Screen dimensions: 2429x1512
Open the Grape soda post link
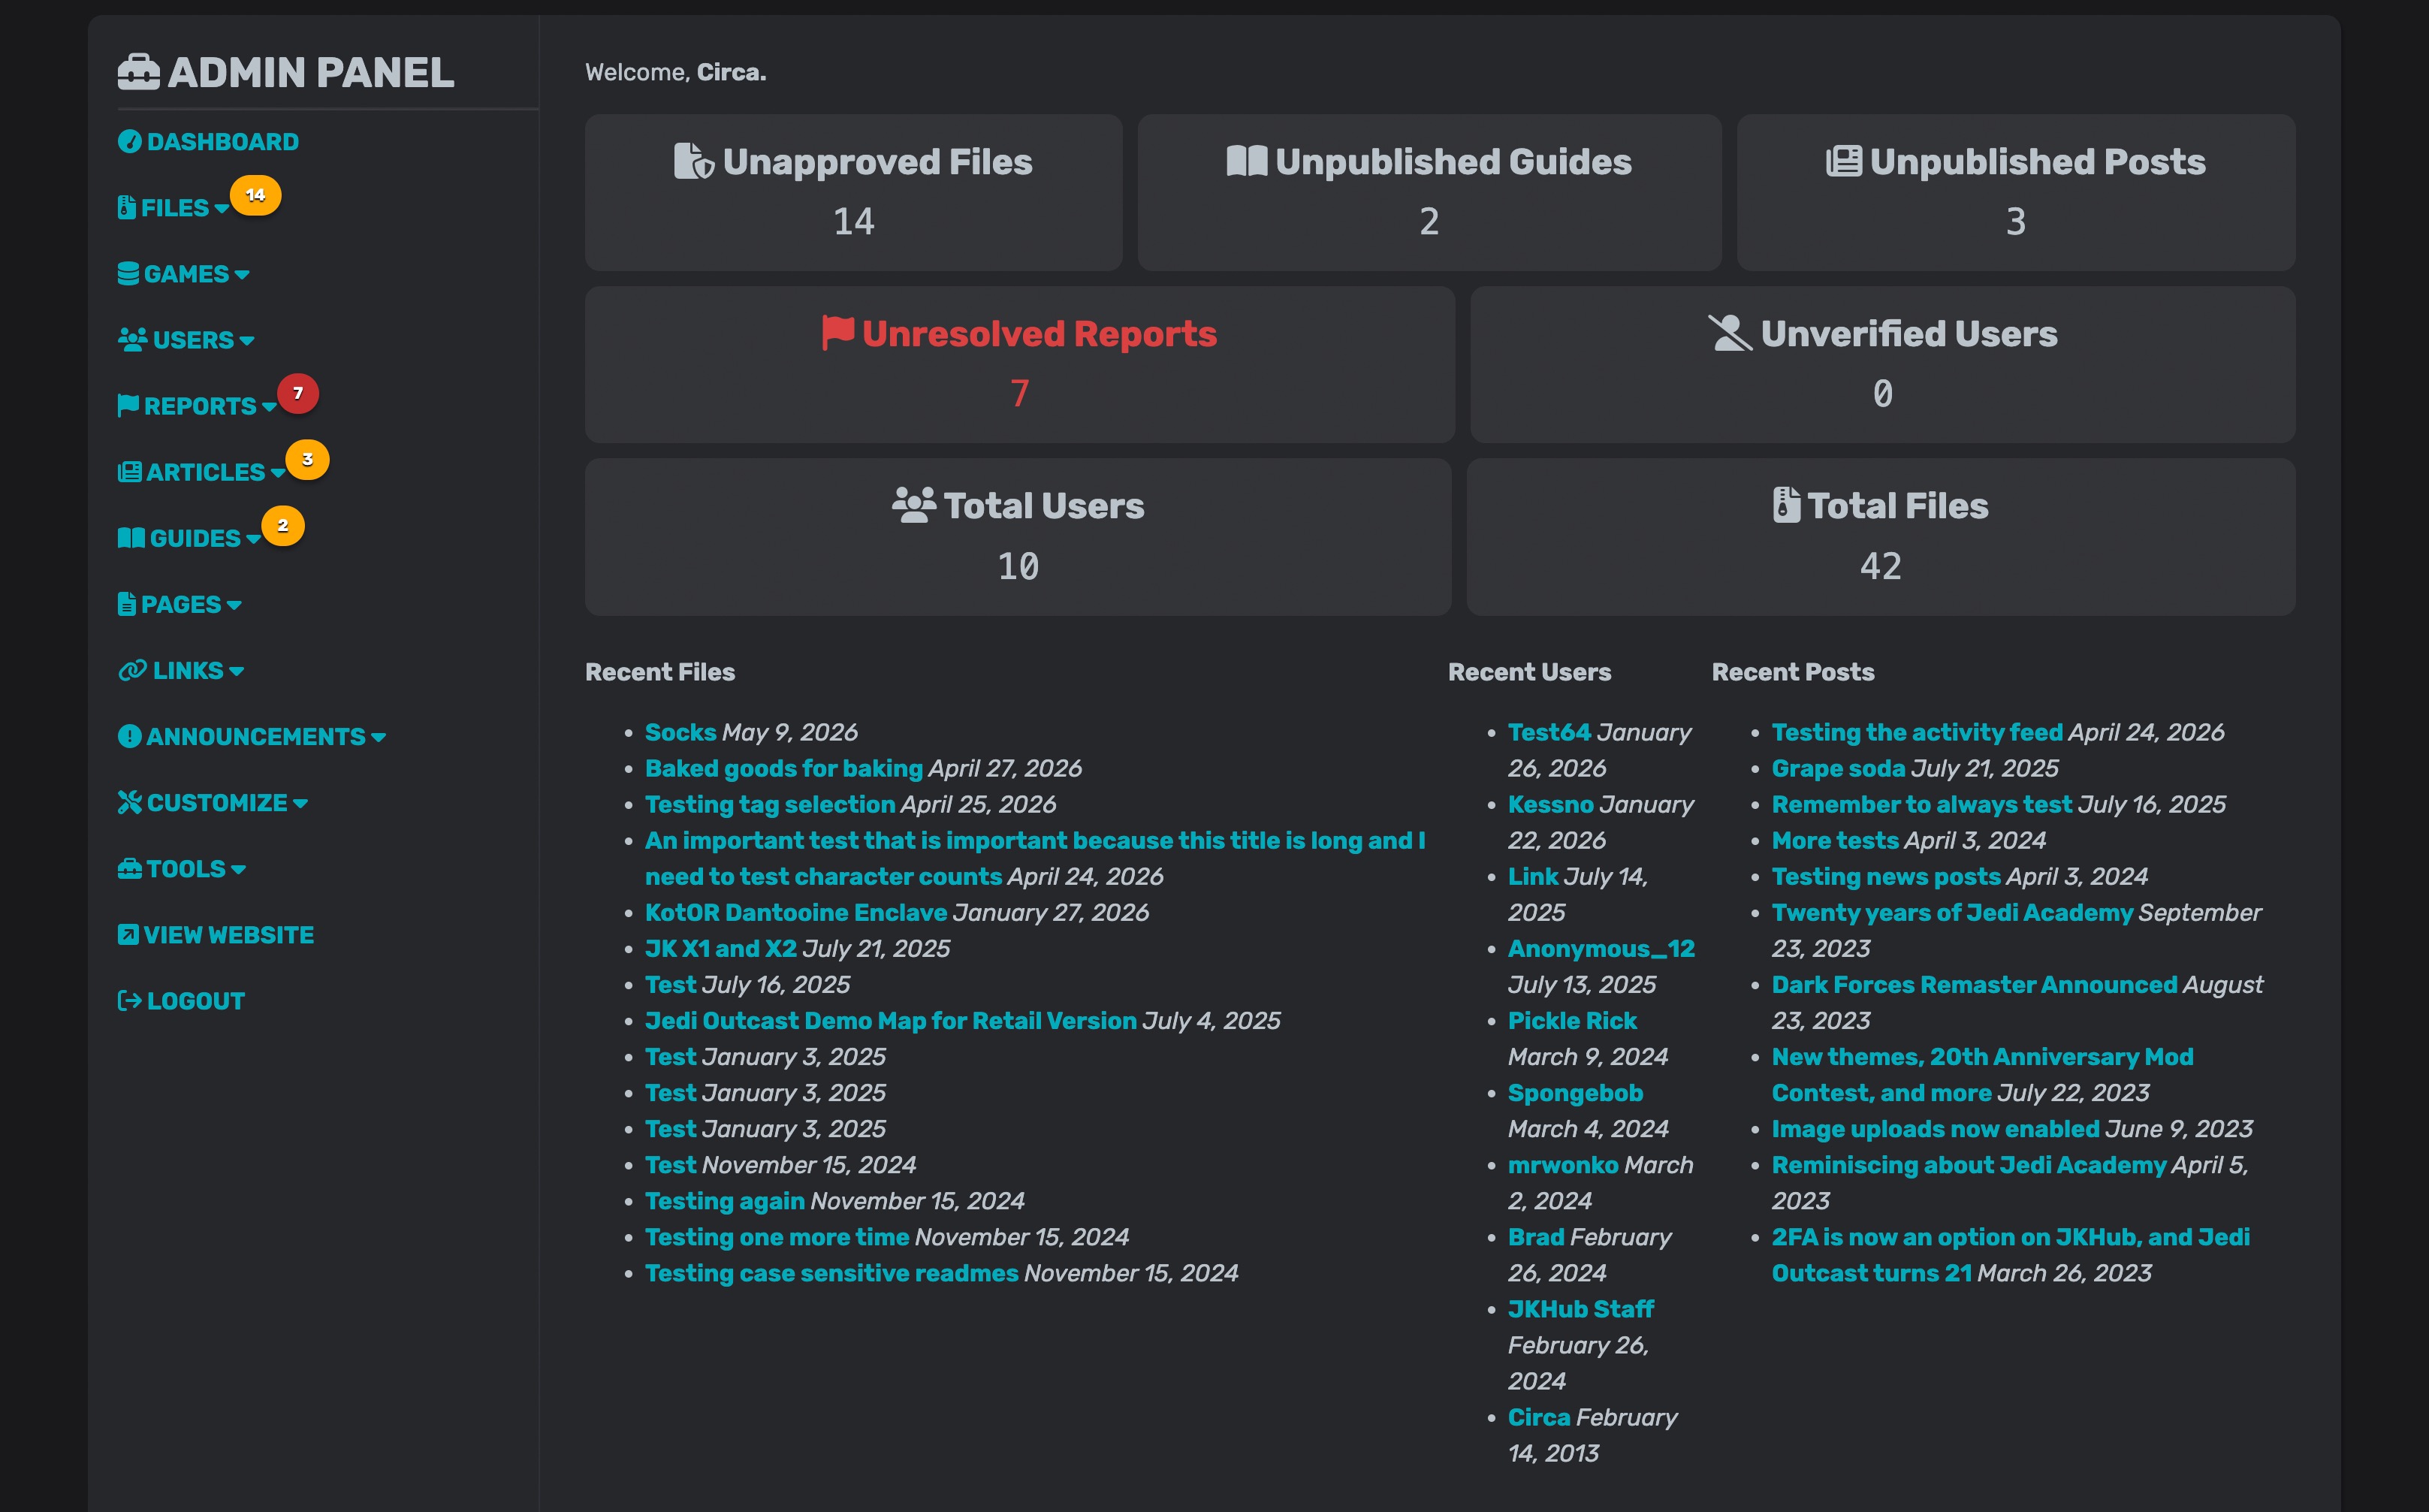click(1838, 768)
